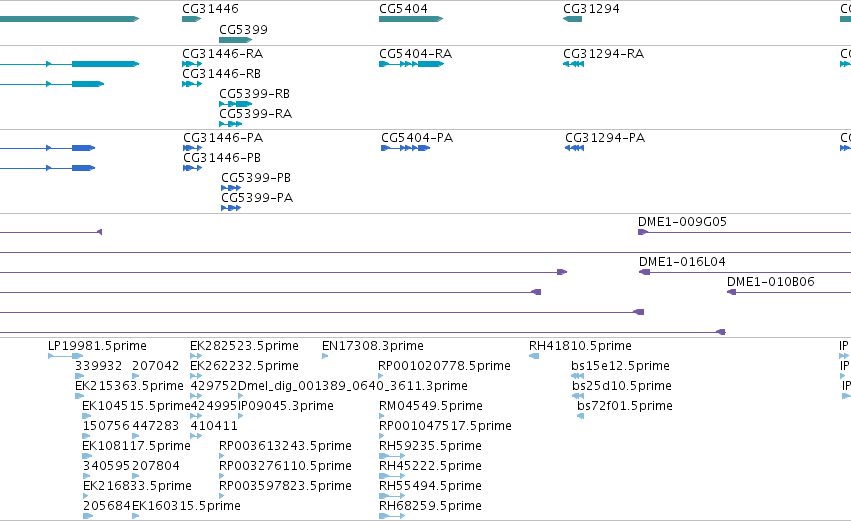Select the 447283 EST feature
The width and height of the screenshot is (851, 521).
tap(136, 437)
